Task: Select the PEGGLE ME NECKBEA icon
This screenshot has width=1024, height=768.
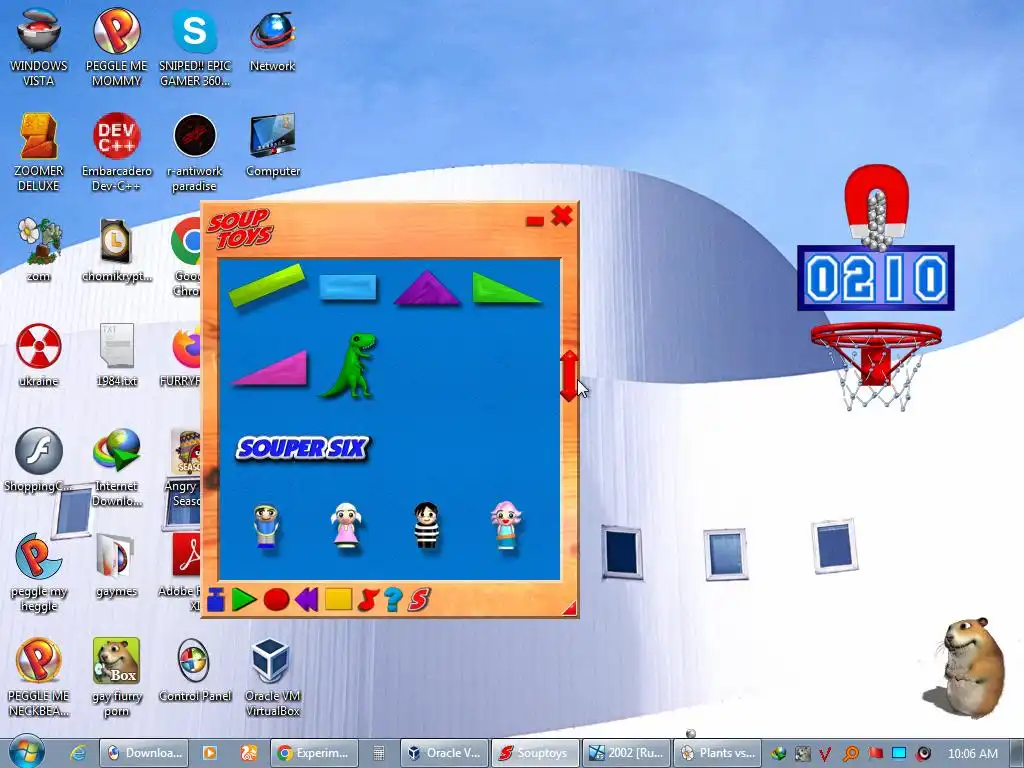Action: [39, 677]
